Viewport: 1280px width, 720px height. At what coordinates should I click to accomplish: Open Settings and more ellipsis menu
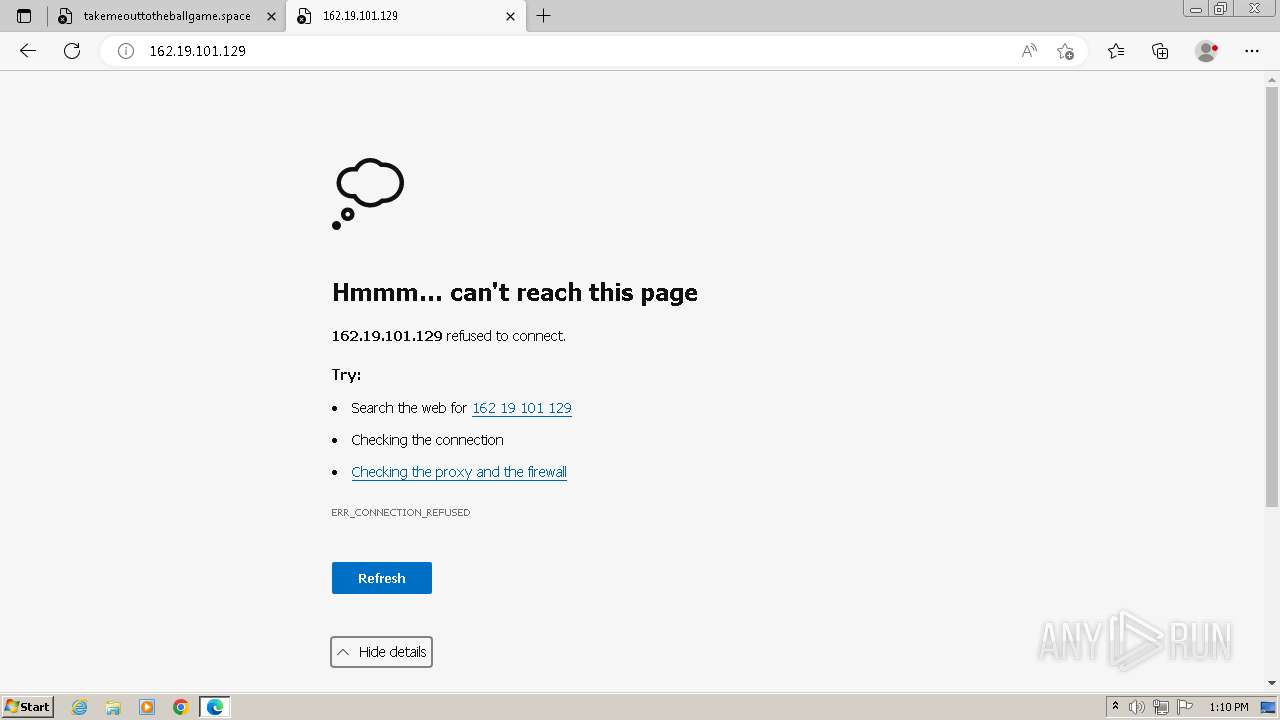click(x=1252, y=51)
